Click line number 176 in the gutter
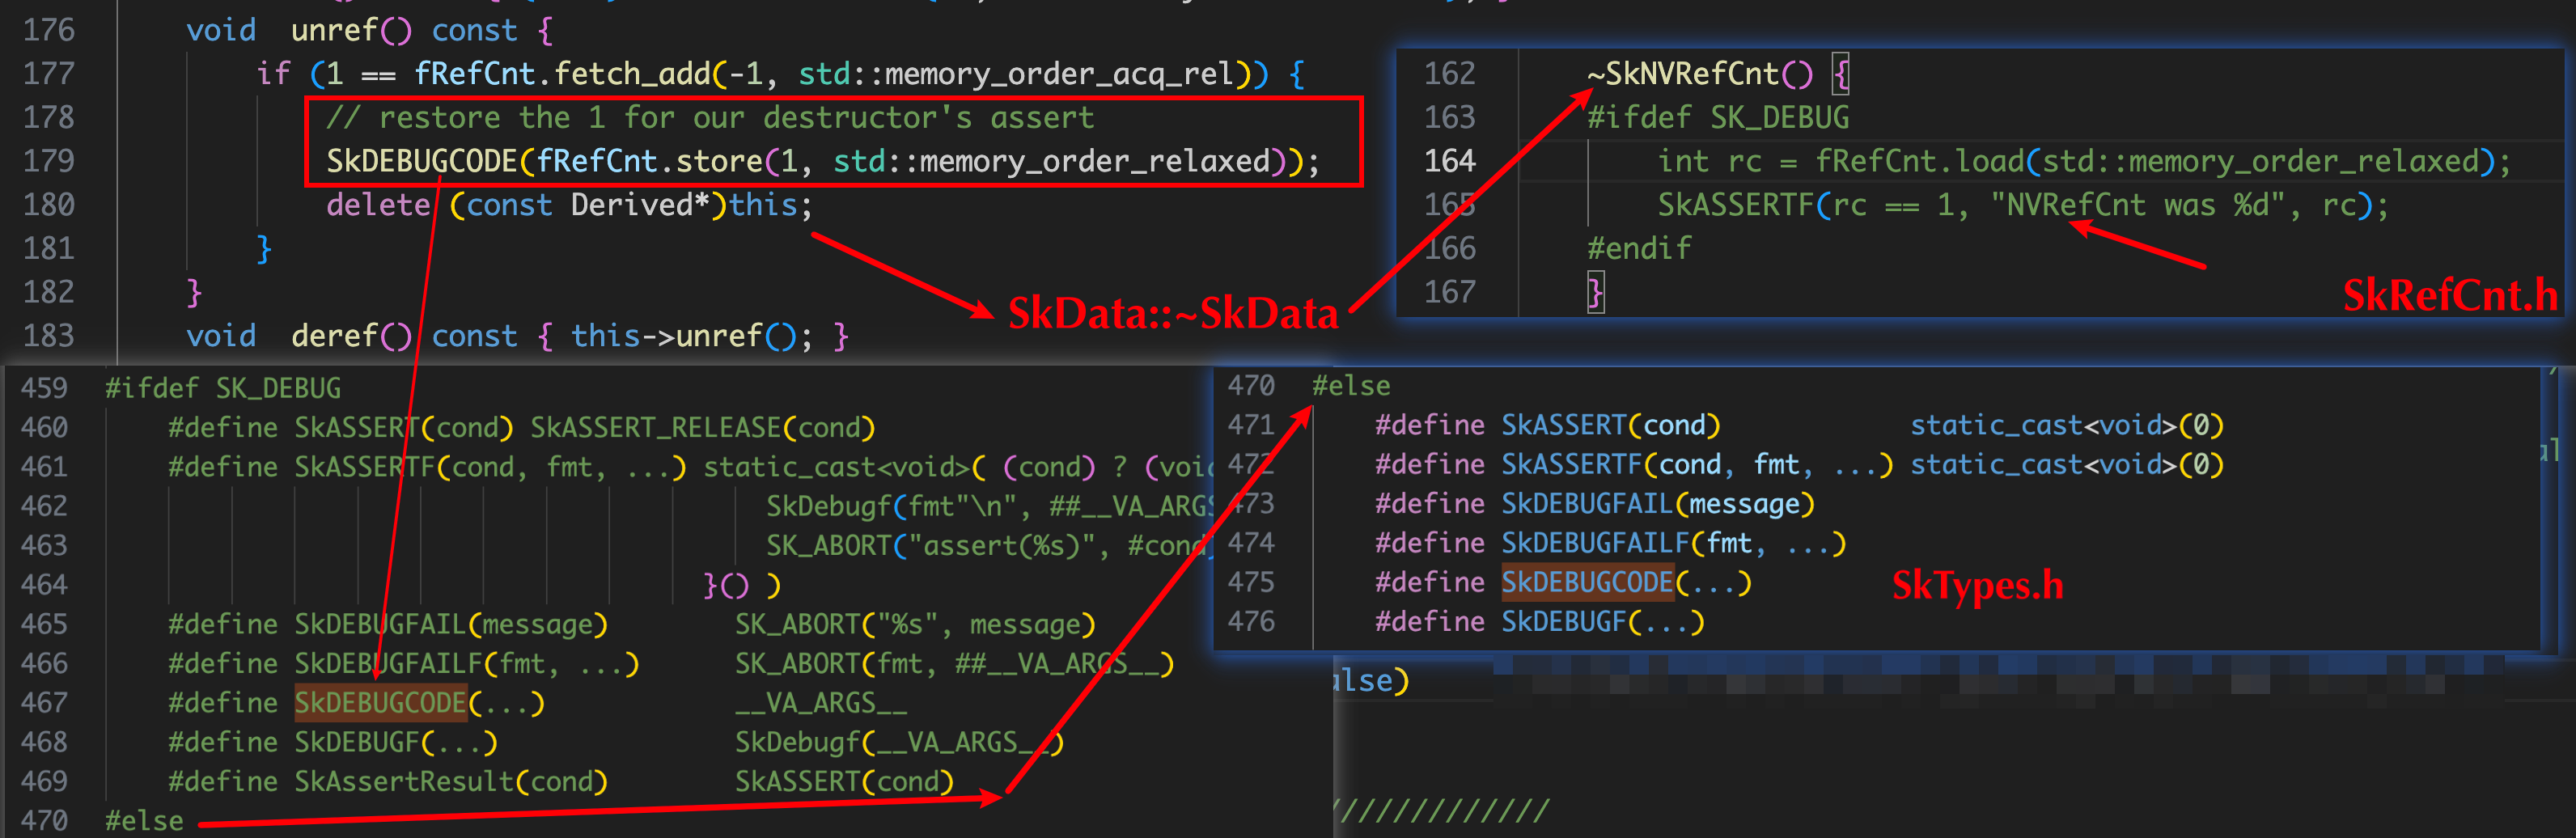Image resolution: width=2576 pixels, height=838 pixels. tap(49, 30)
